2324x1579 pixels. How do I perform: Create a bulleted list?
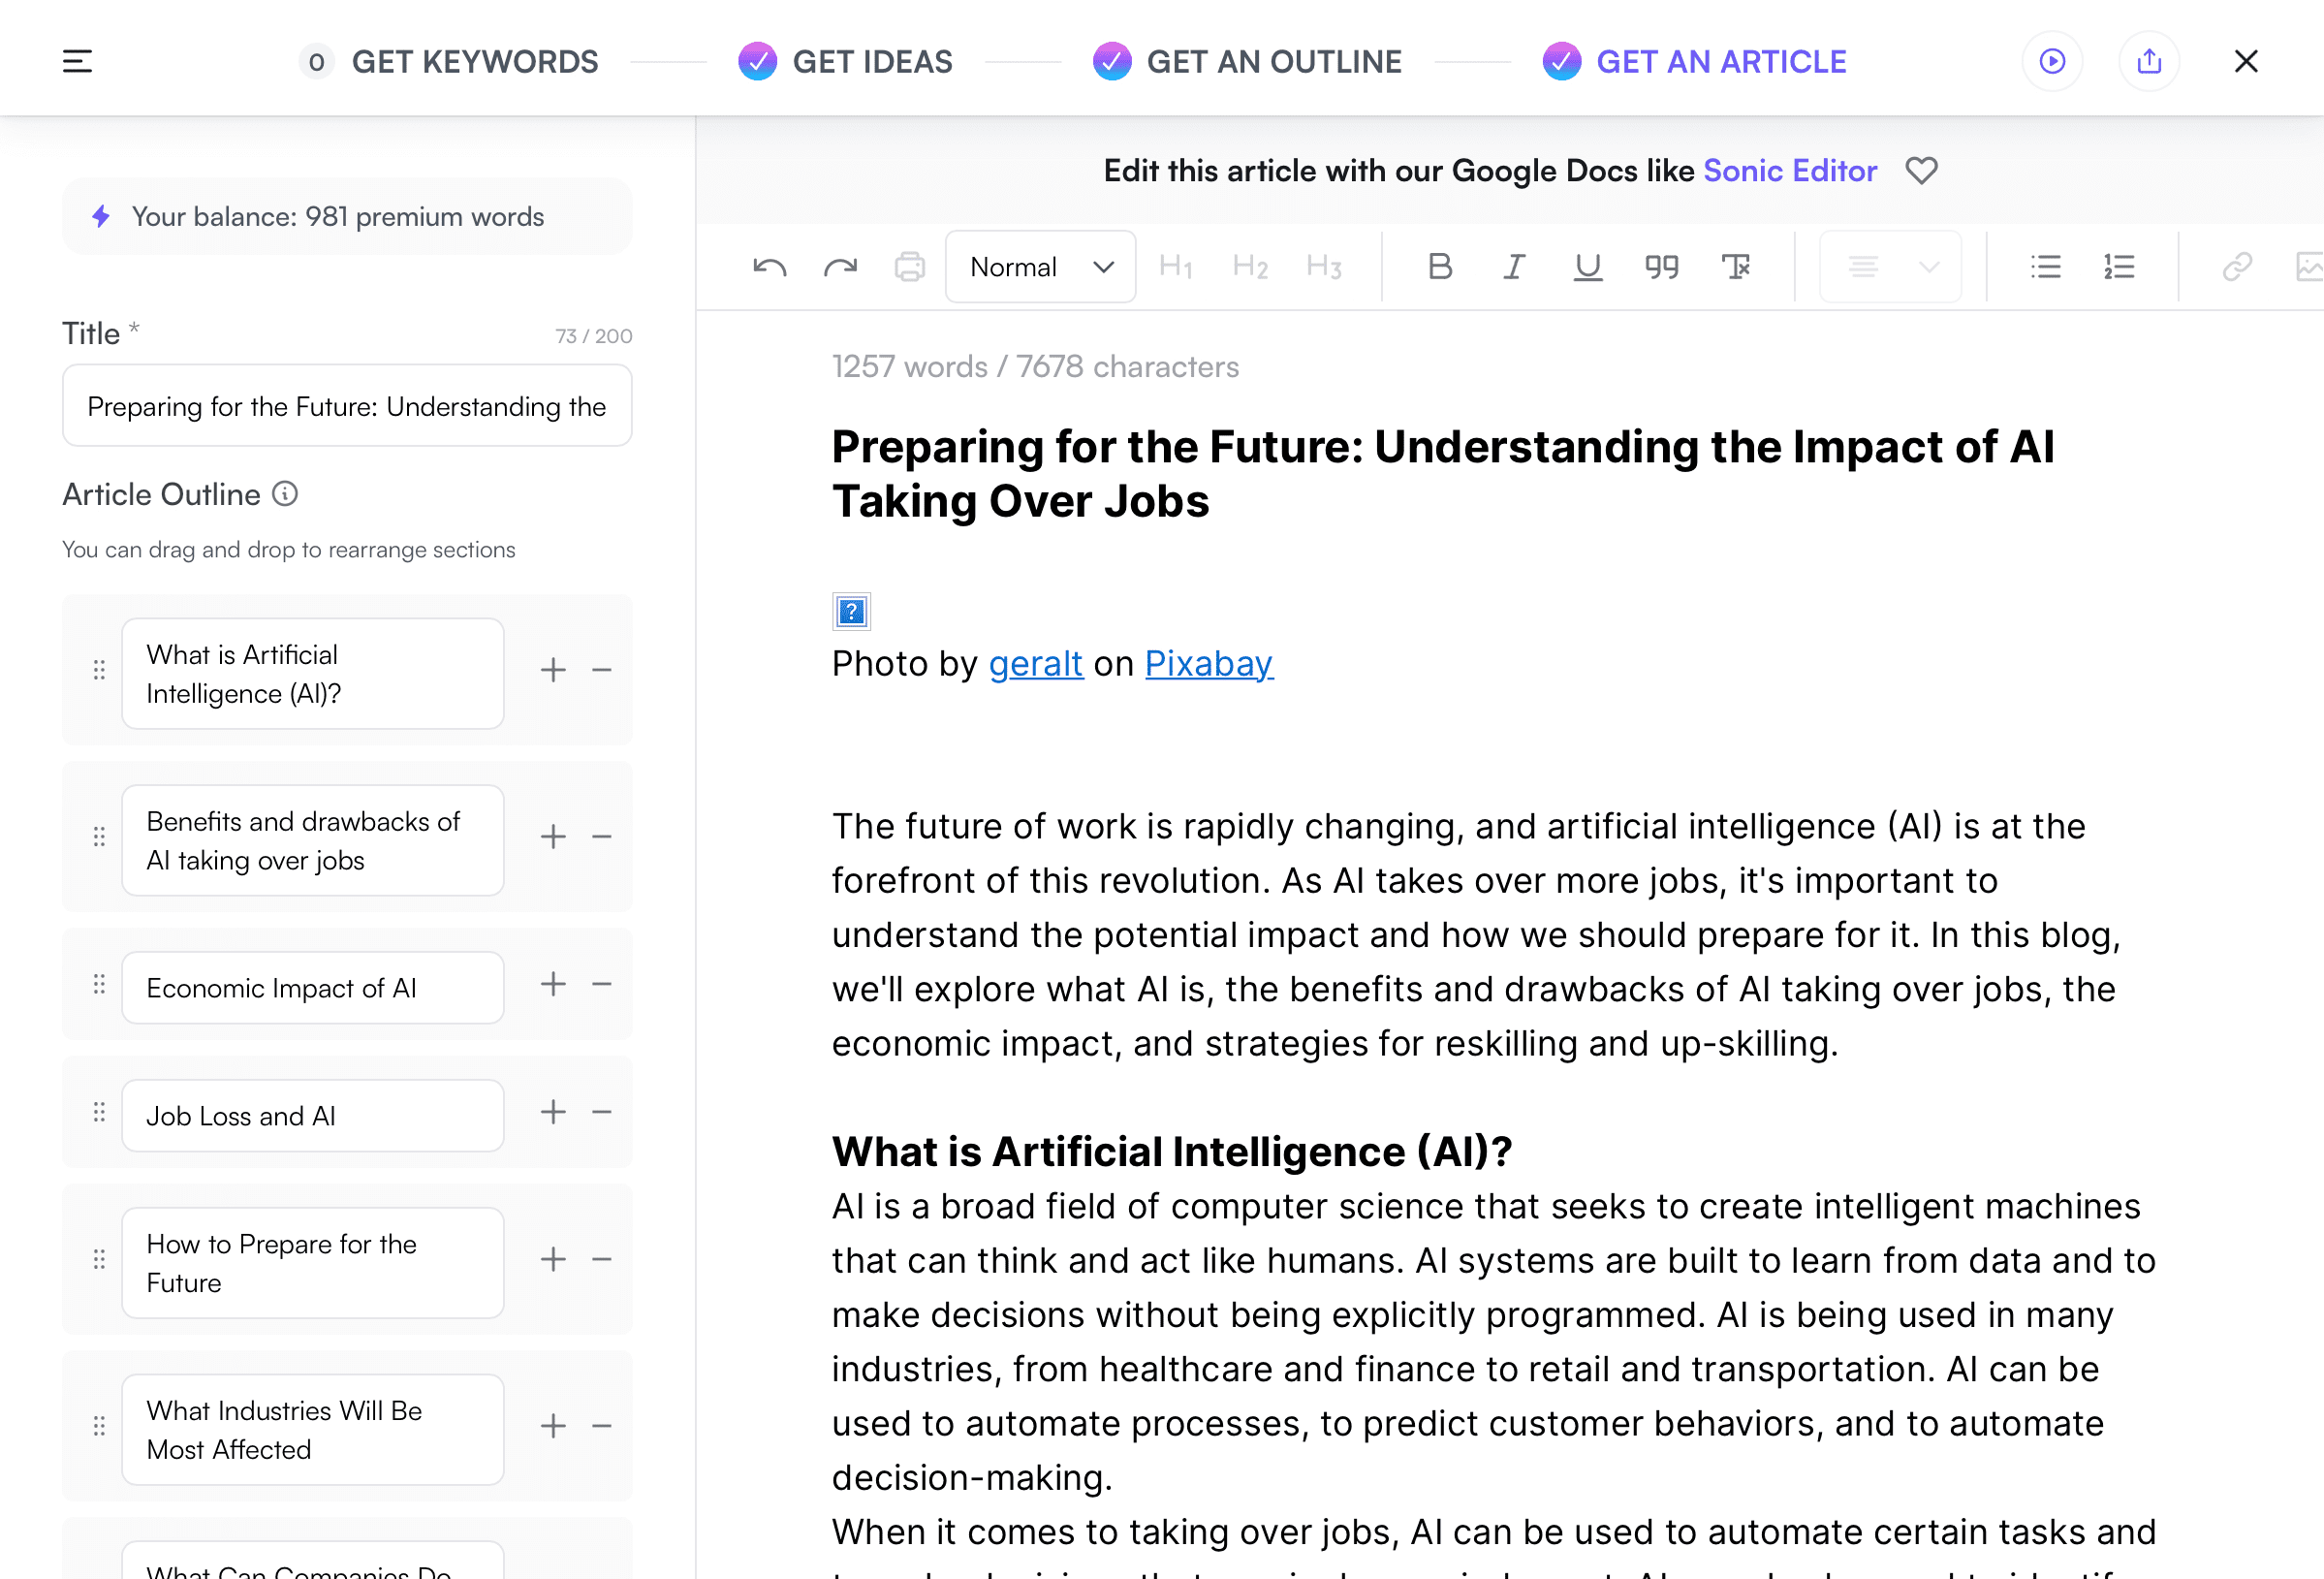(x=2046, y=266)
